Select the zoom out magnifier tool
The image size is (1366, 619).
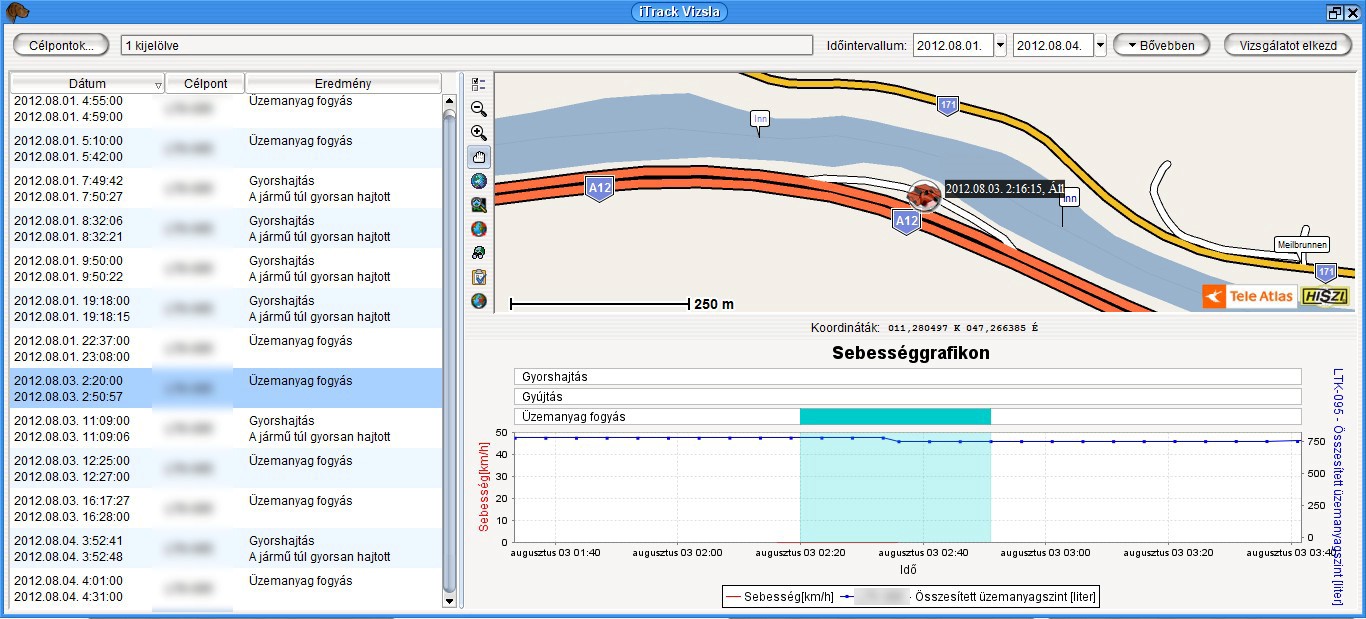point(479,109)
